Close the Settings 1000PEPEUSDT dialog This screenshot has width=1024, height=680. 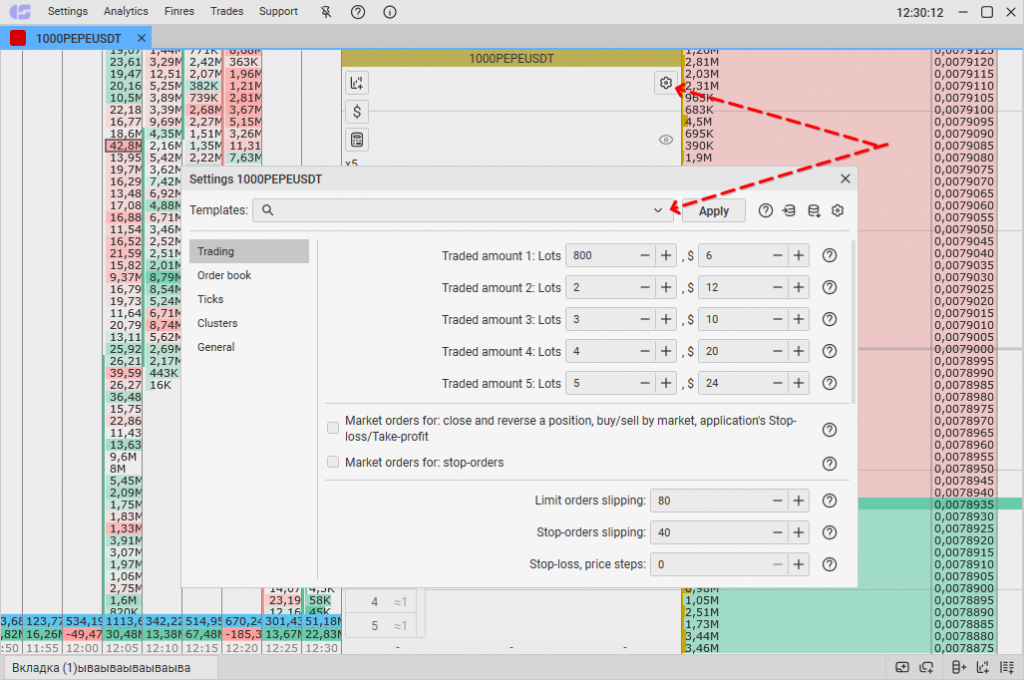coord(845,178)
